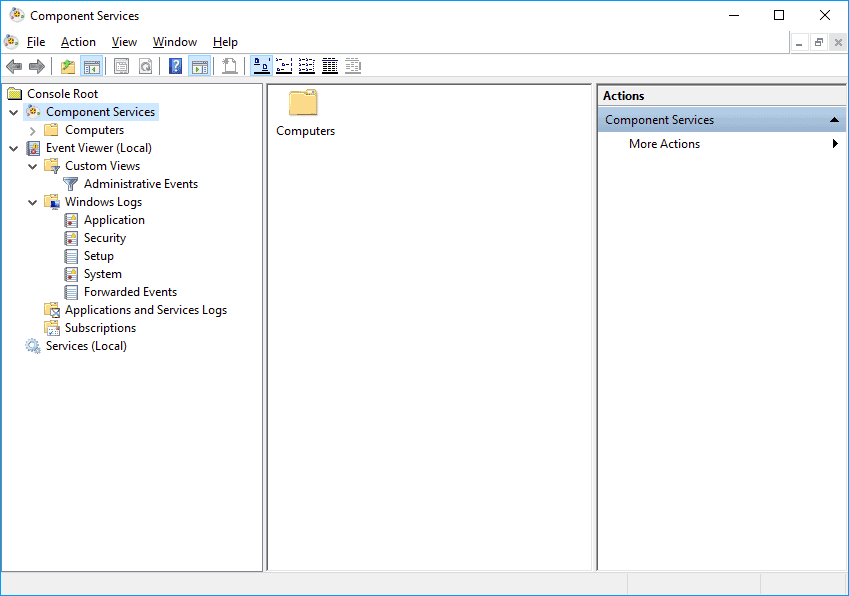
Task: Switch to Detail view
Action: tap(330, 66)
